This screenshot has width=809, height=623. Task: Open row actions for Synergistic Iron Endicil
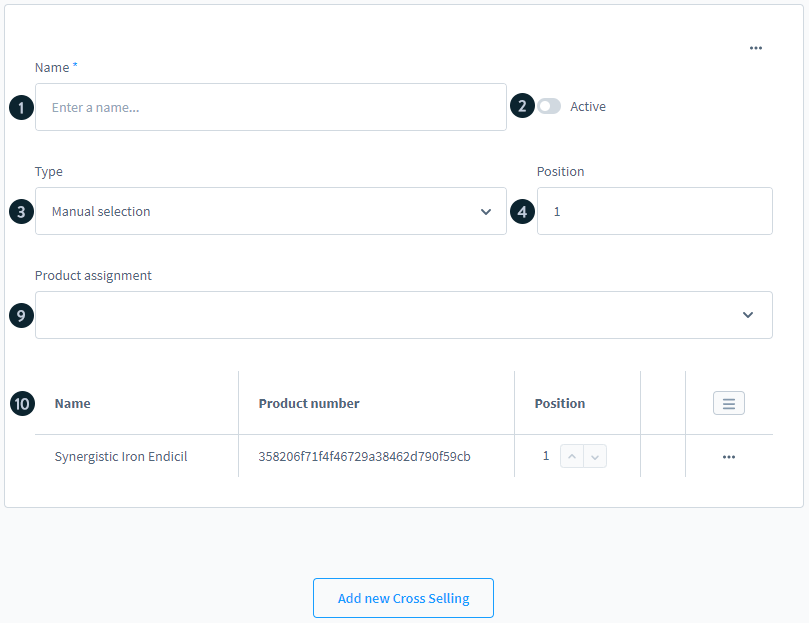click(x=728, y=457)
